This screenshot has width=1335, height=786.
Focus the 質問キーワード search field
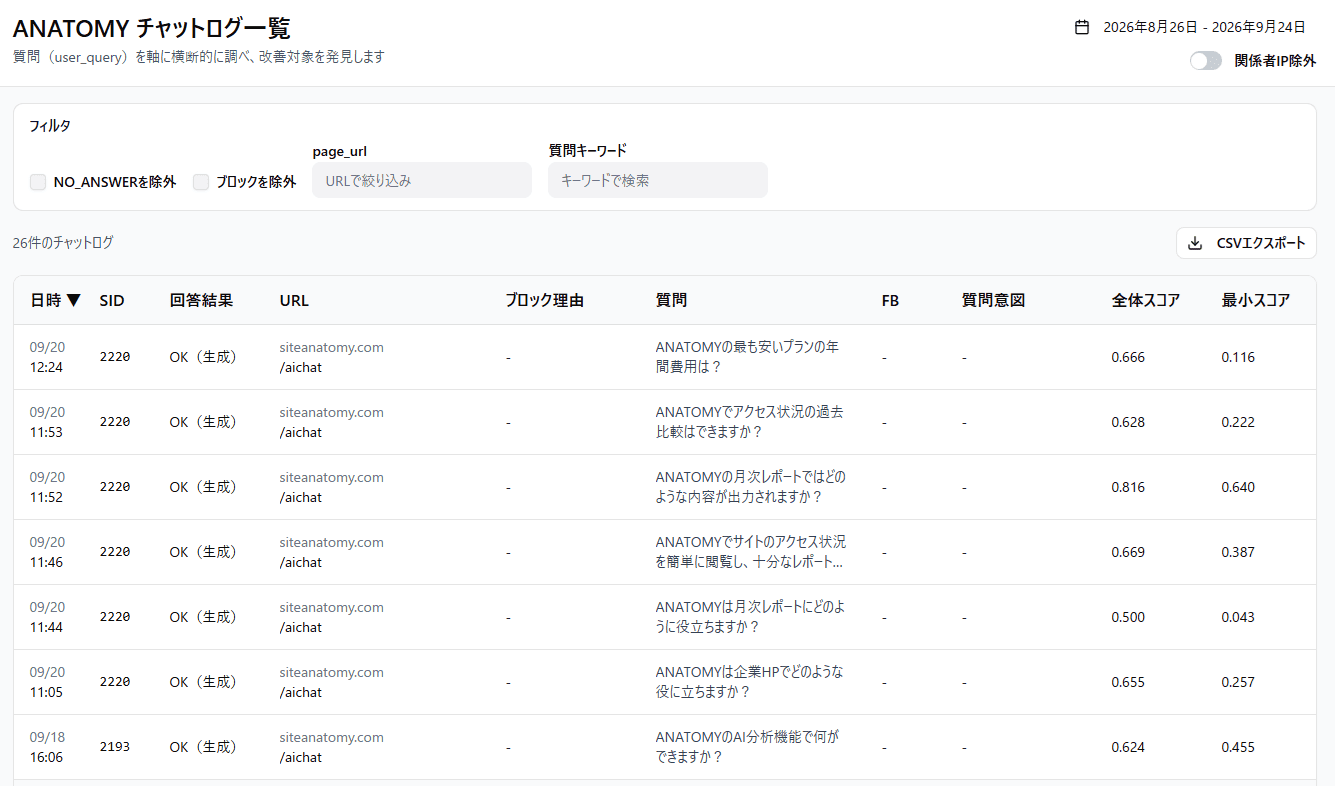(x=658, y=181)
